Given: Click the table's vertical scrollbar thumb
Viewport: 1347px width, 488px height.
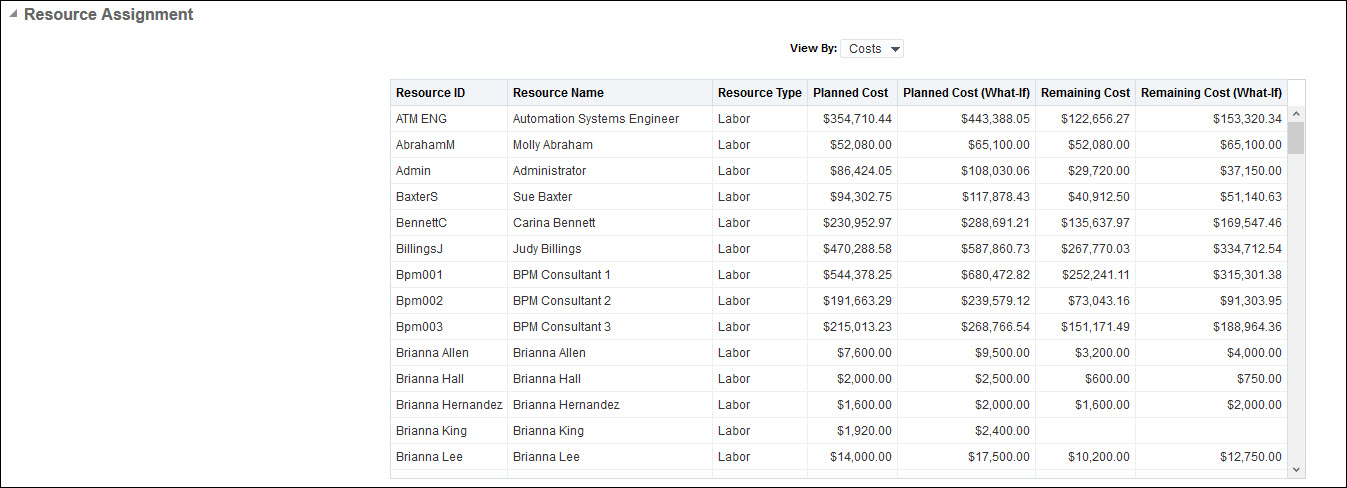Looking at the screenshot, I should point(1295,138).
